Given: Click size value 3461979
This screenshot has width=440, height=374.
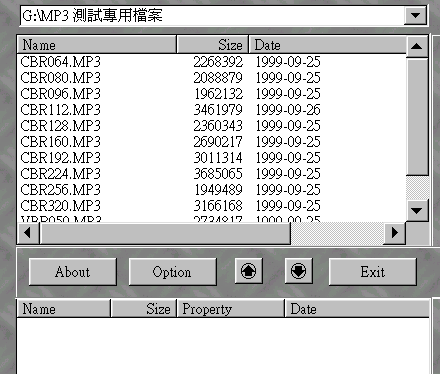Looking at the screenshot, I should pyautogui.click(x=218, y=110).
